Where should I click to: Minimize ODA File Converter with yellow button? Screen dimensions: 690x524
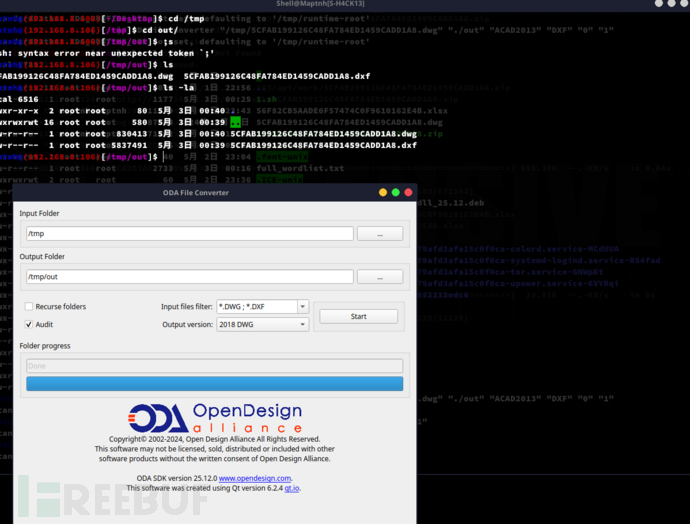pos(383,192)
